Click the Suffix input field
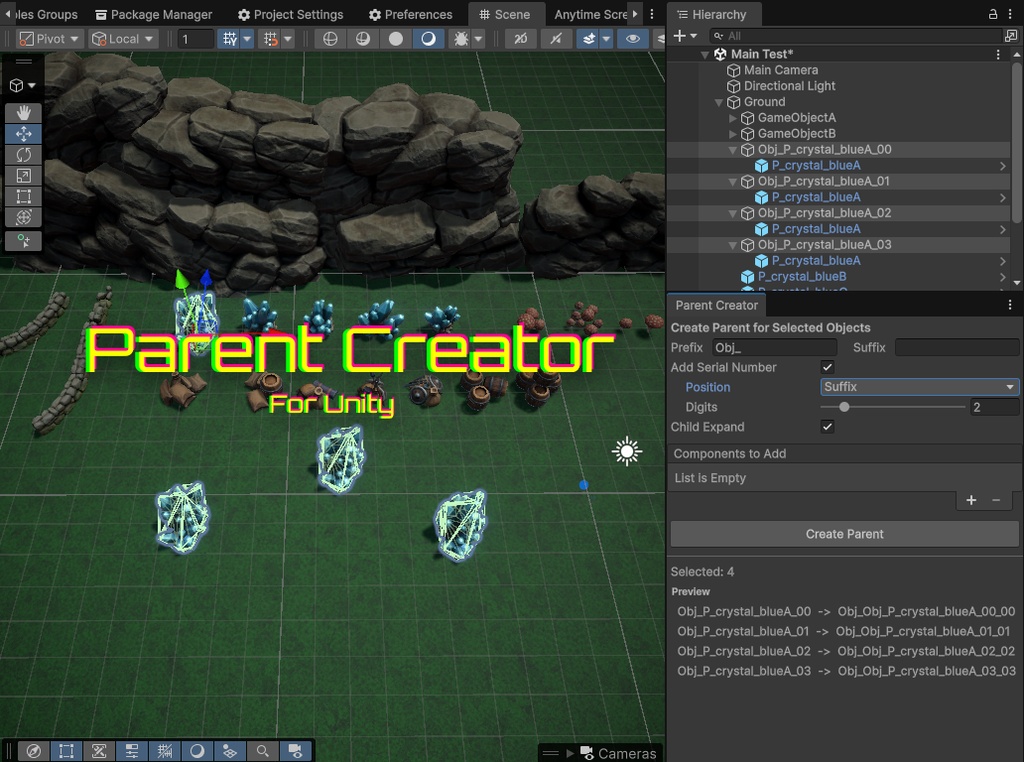 pyautogui.click(x=957, y=347)
